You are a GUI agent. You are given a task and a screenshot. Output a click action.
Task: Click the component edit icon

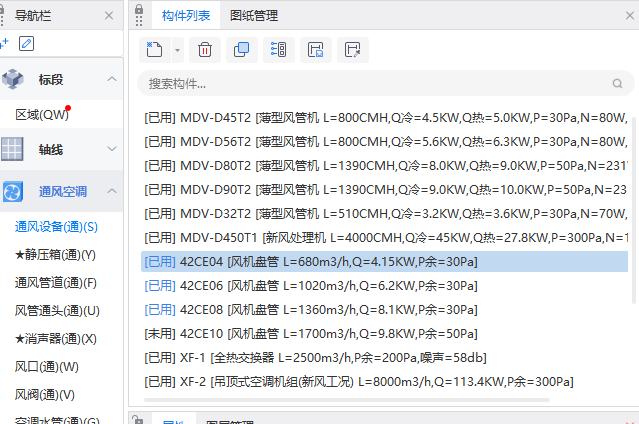[353, 50]
